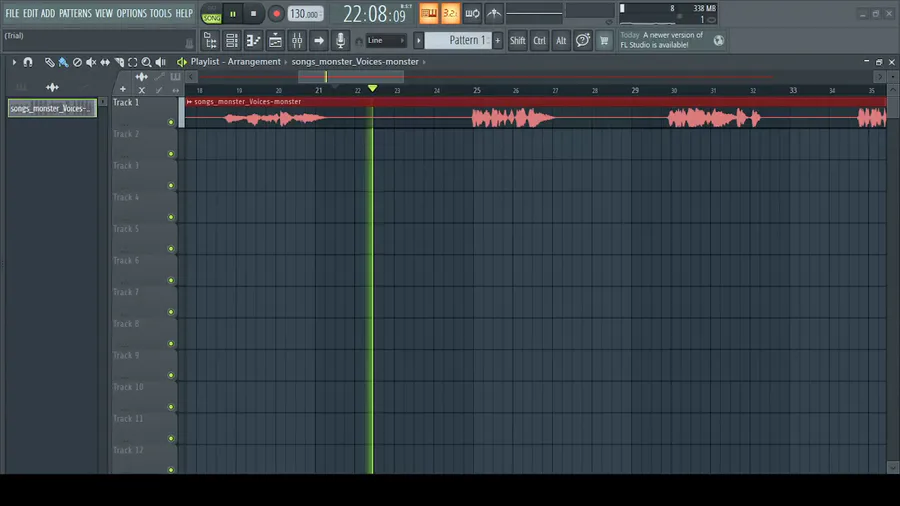Add new pattern with plus button
The width and height of the screenshot is (900, 506).
point(498,41)
